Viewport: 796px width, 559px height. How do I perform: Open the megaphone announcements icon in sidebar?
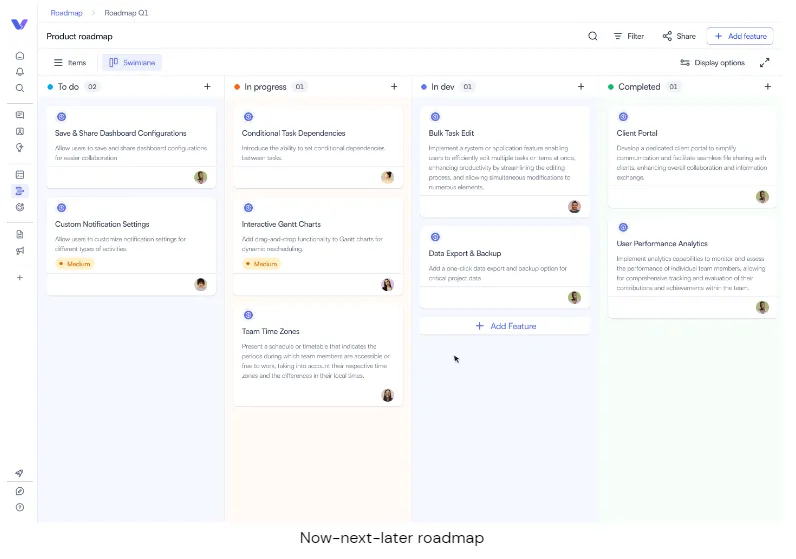coord(20,251)
